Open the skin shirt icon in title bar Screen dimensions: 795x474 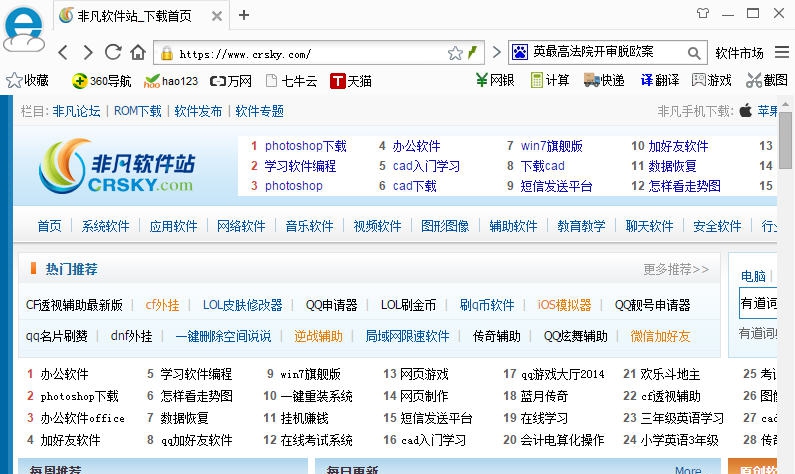703,14
